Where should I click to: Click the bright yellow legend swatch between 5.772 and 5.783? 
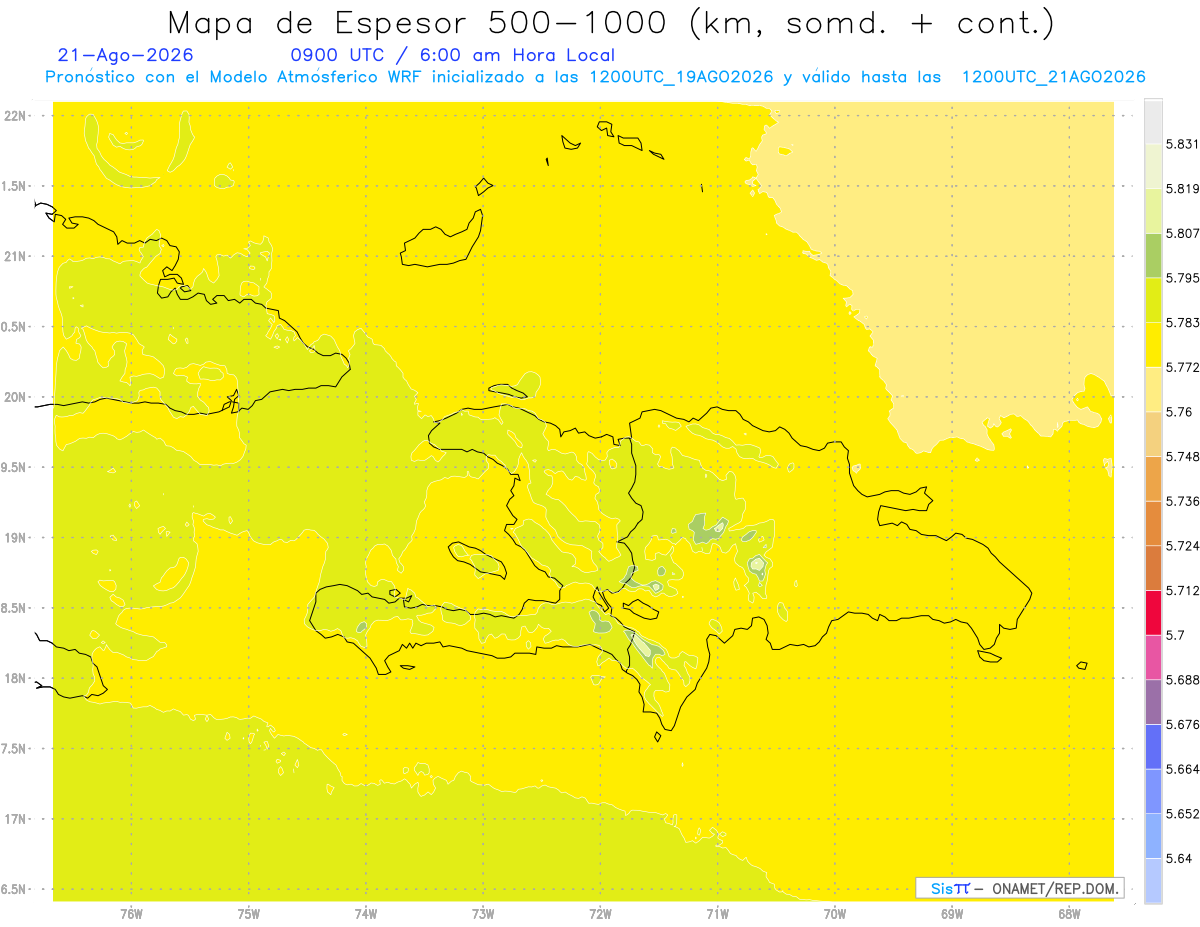pos(1153,344)
